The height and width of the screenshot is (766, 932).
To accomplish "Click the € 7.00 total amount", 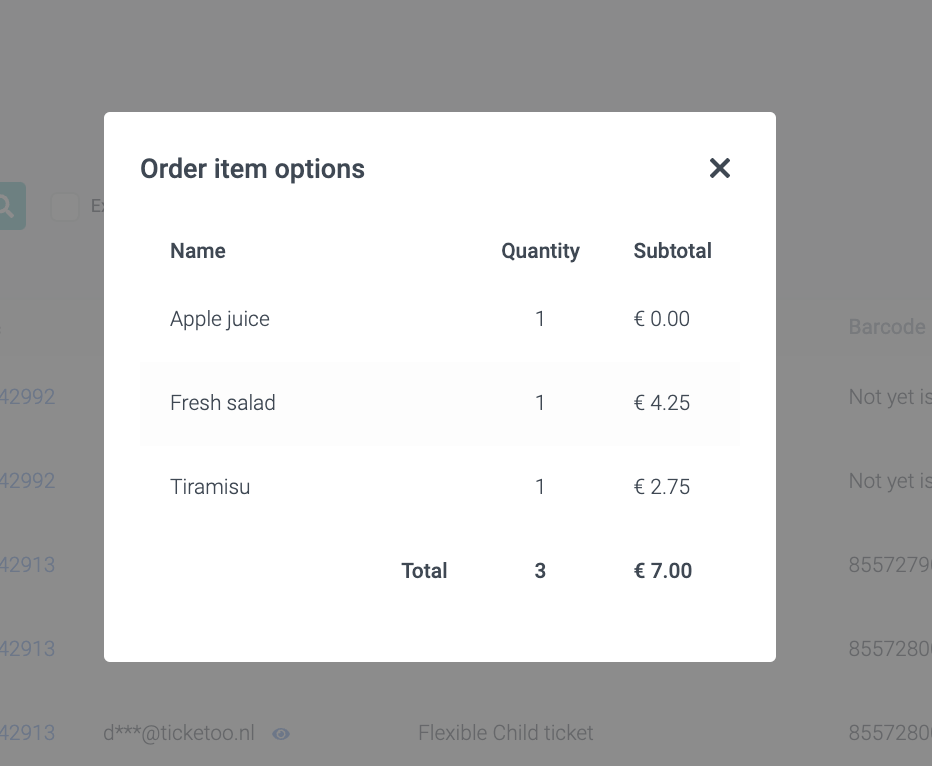I will (x=663, y=571).
